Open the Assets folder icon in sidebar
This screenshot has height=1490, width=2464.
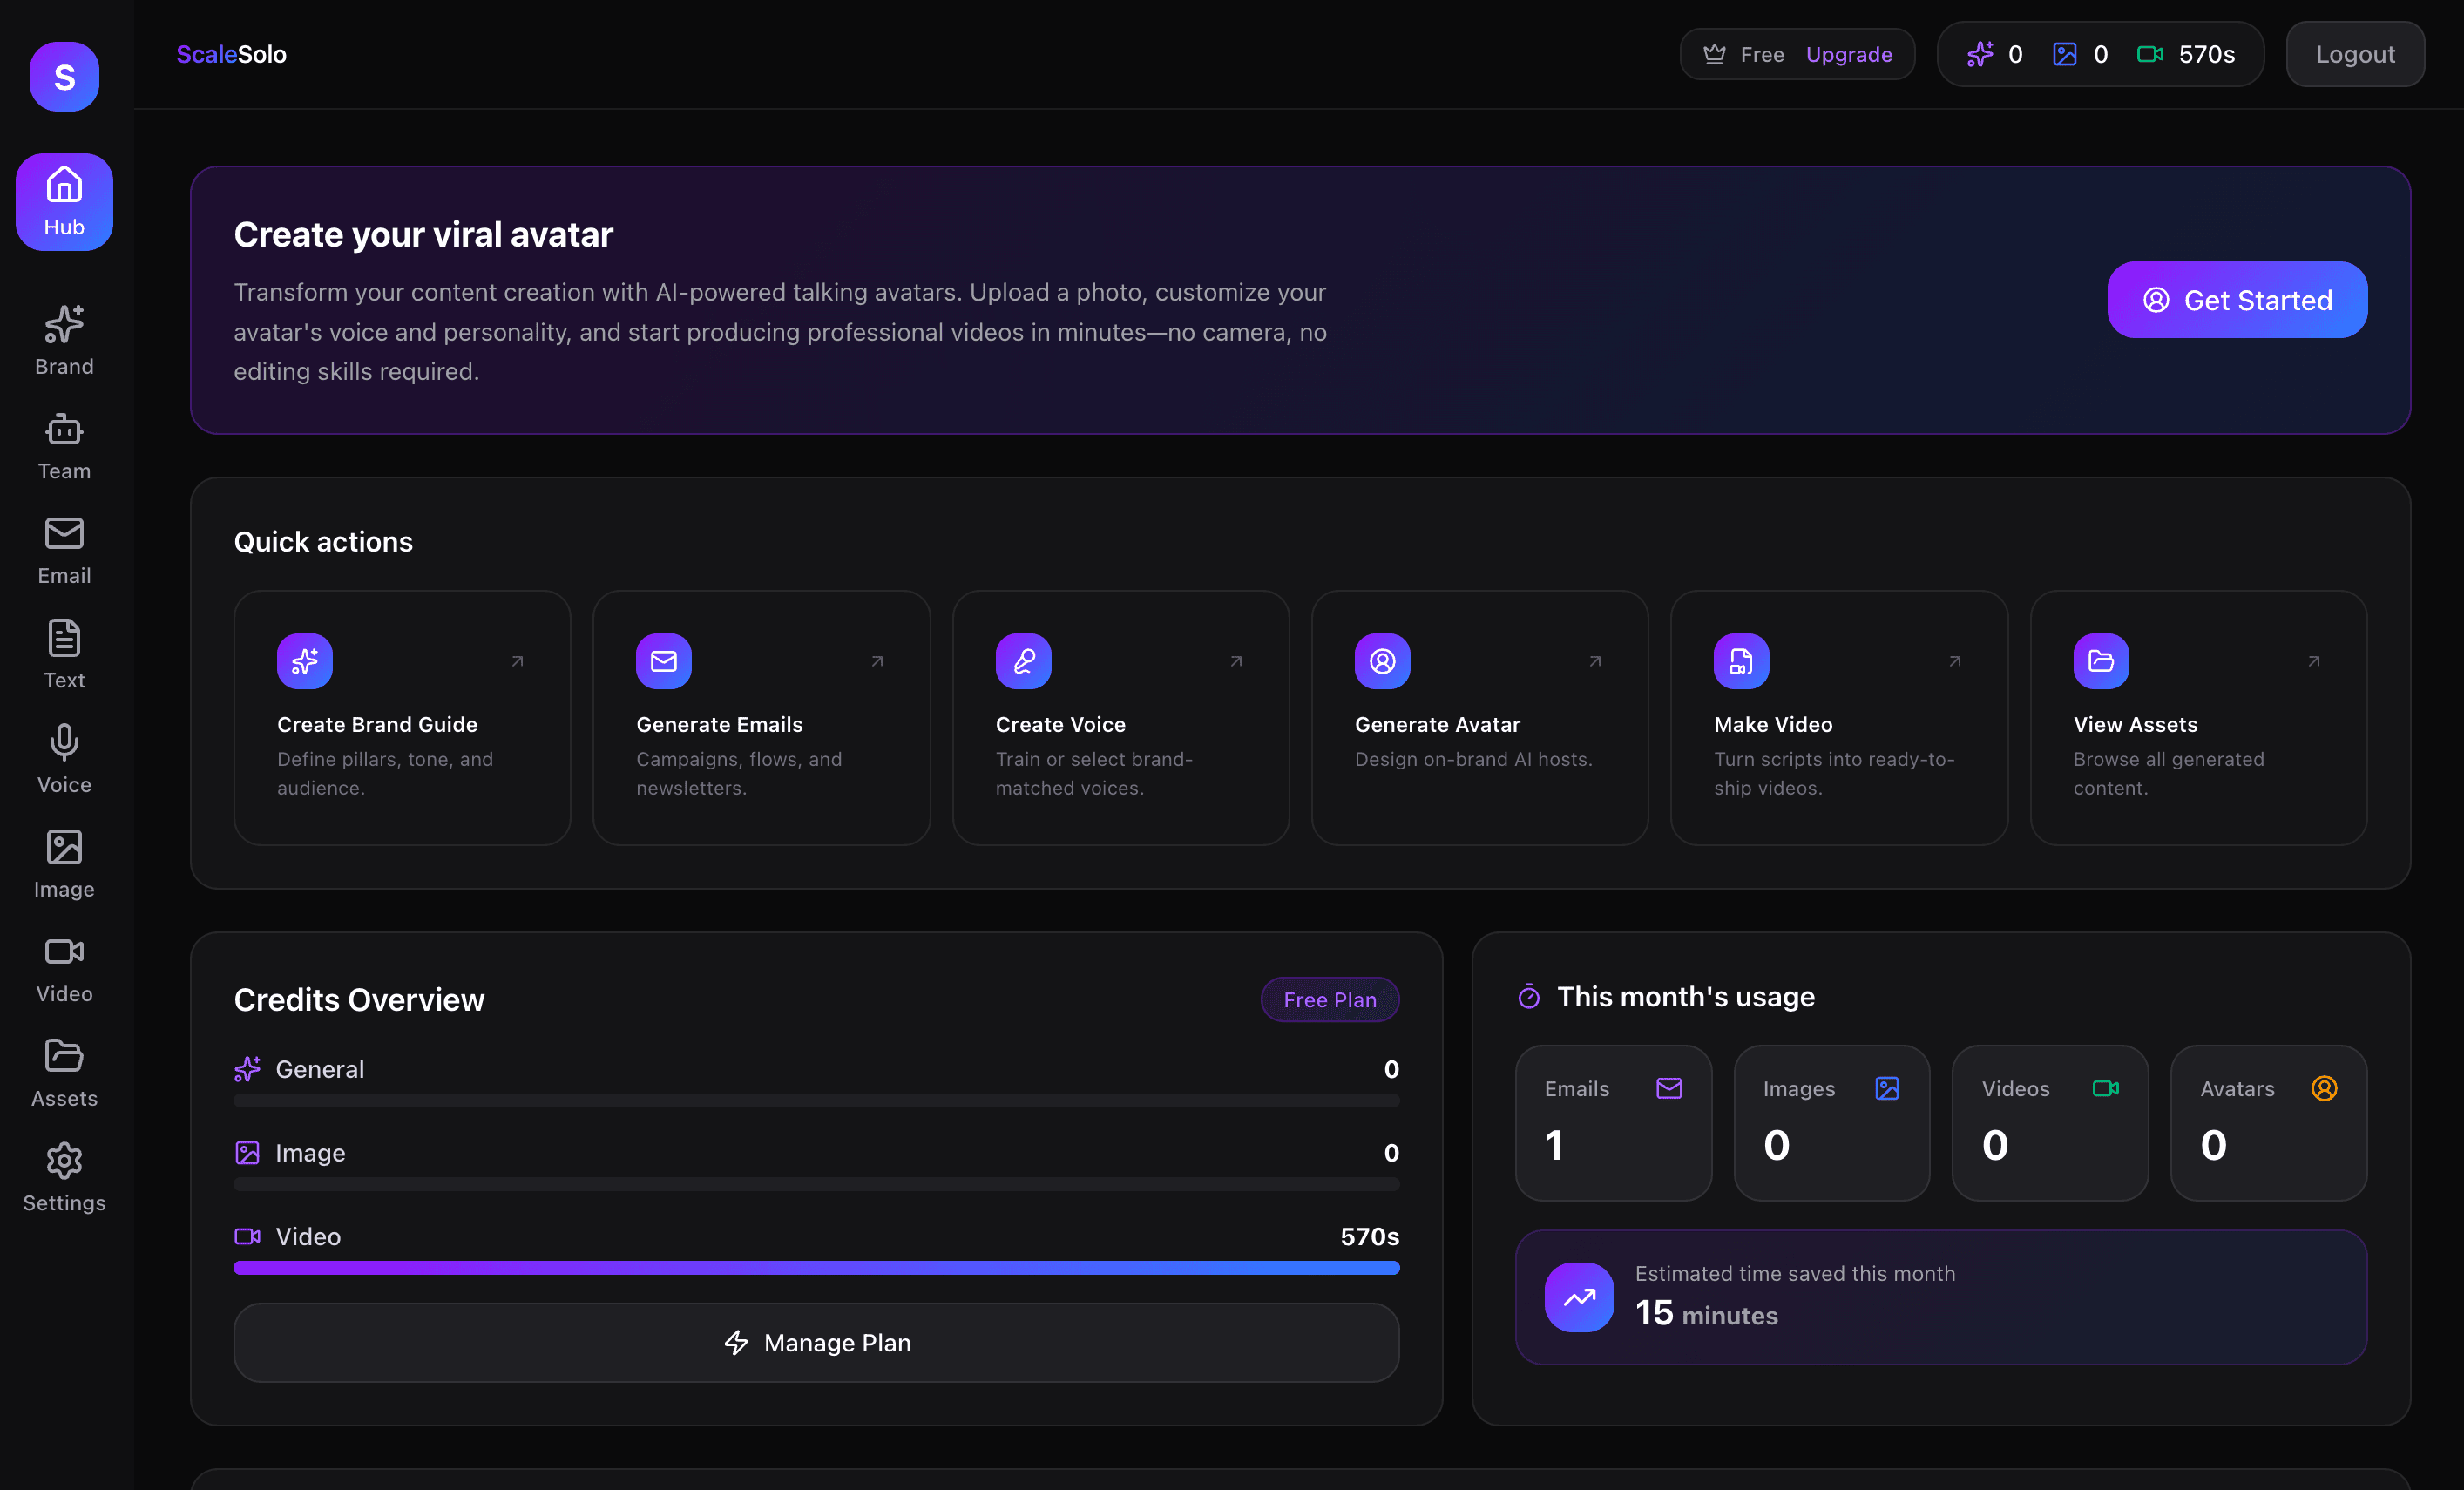tap(63, 1056)
